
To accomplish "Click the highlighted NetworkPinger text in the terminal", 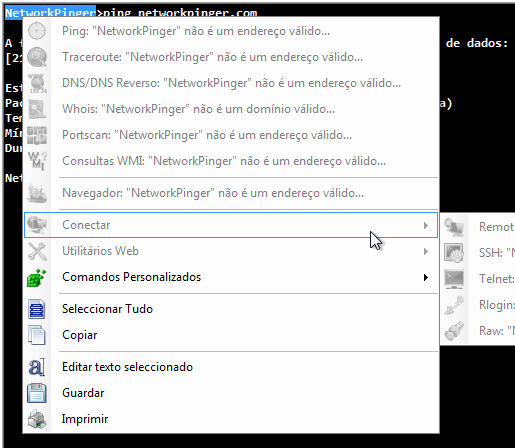I will 50,13.
